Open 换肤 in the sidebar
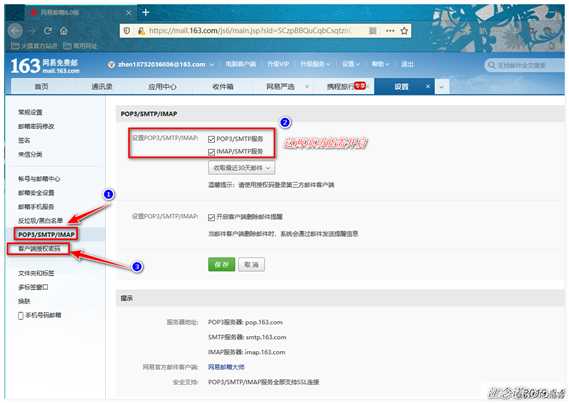569x403 pixels. 24,301
